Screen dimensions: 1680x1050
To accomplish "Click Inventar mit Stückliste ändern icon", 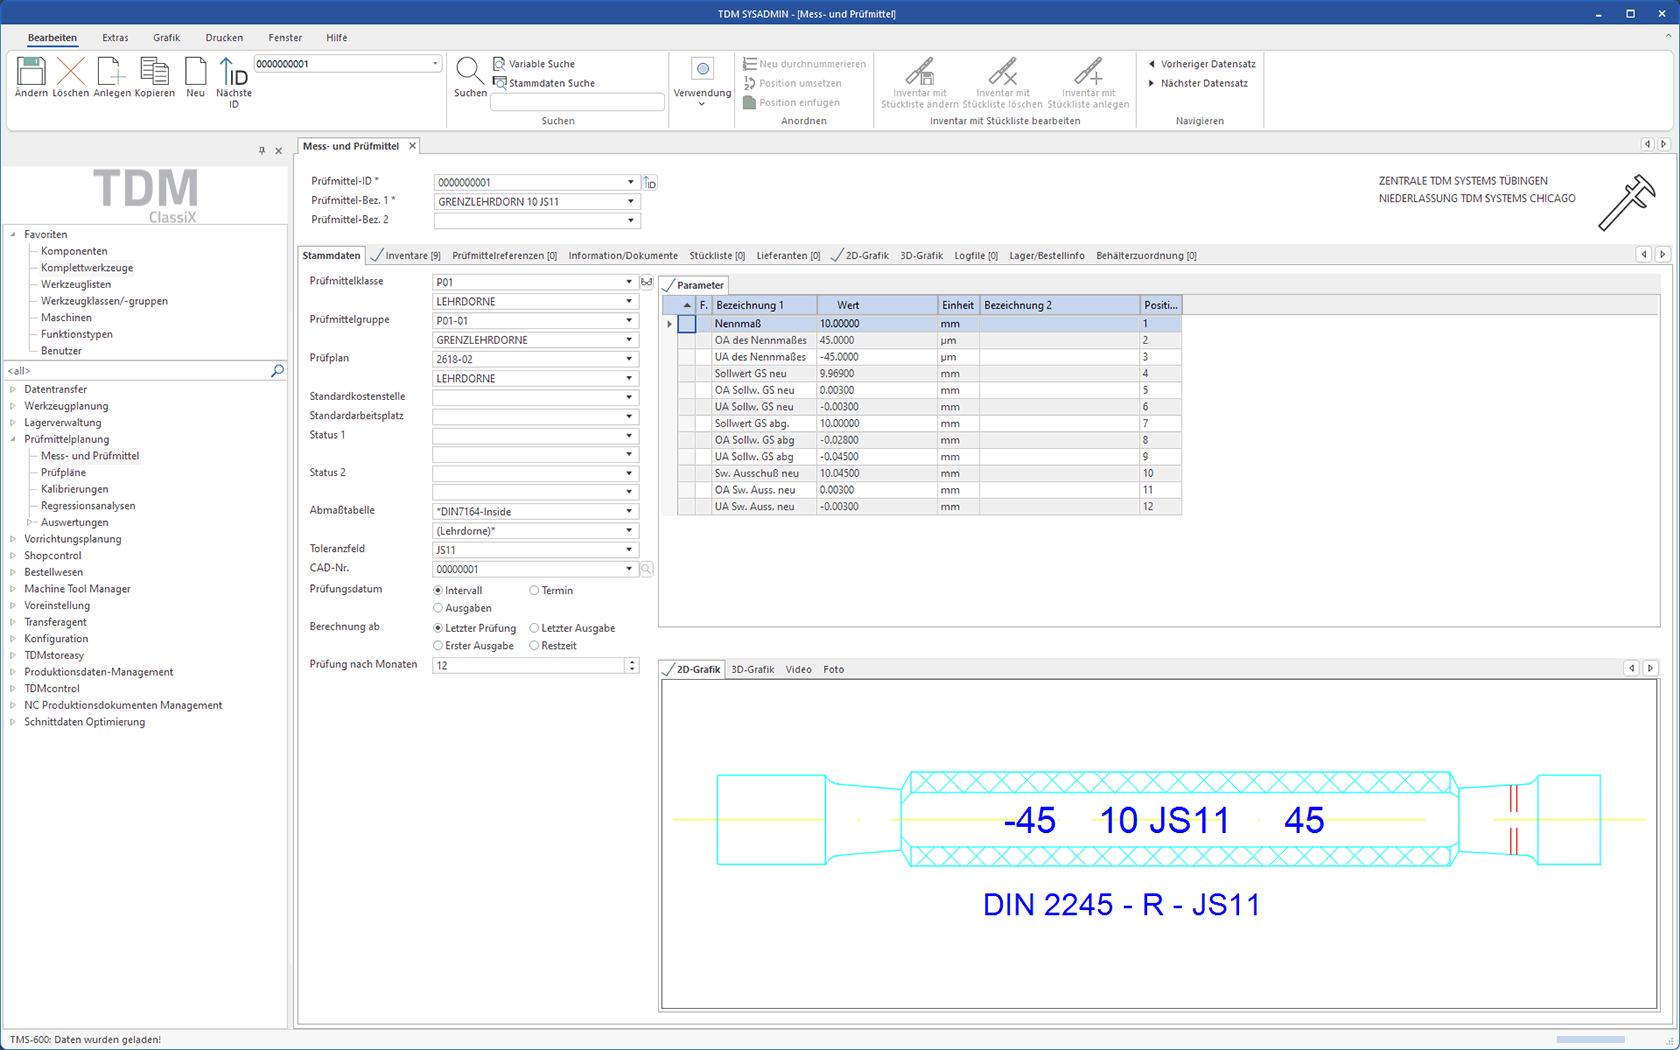I will [920, 72].
